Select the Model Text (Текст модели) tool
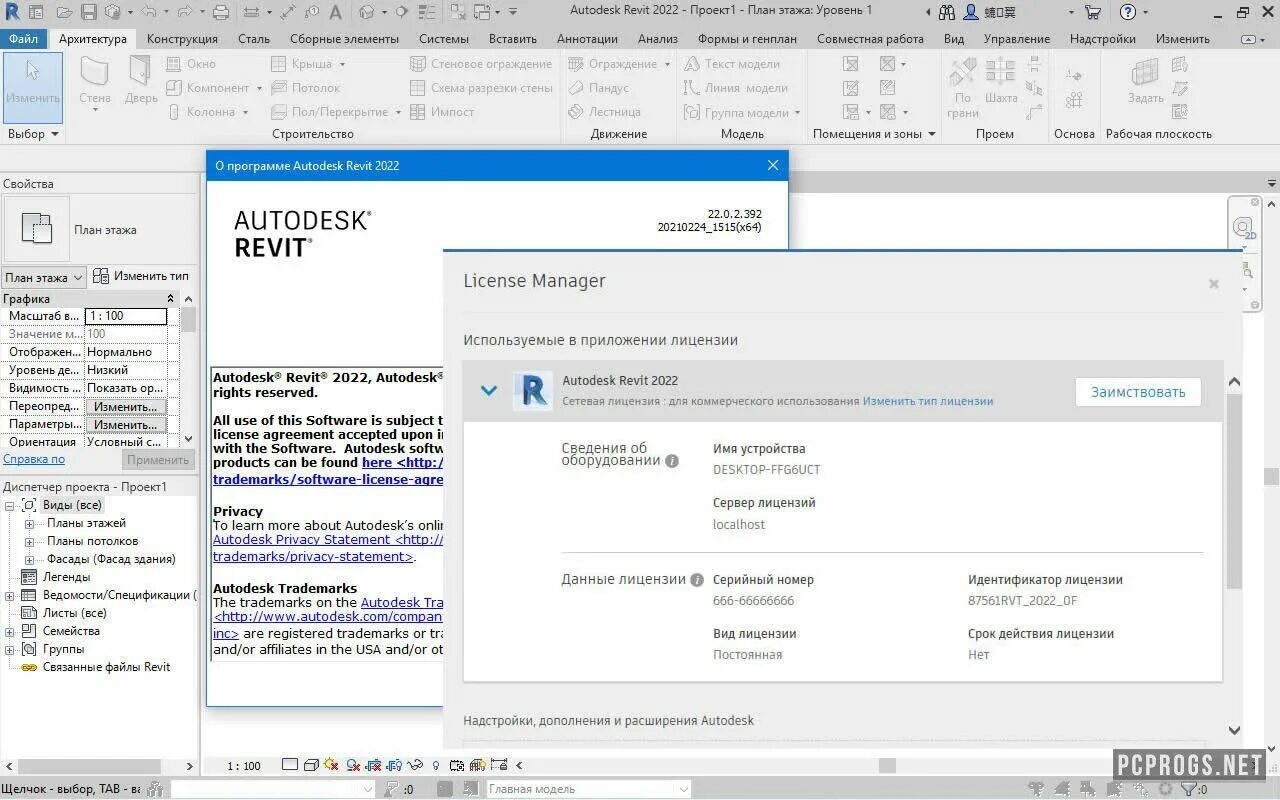 click(x=732, y=63)
